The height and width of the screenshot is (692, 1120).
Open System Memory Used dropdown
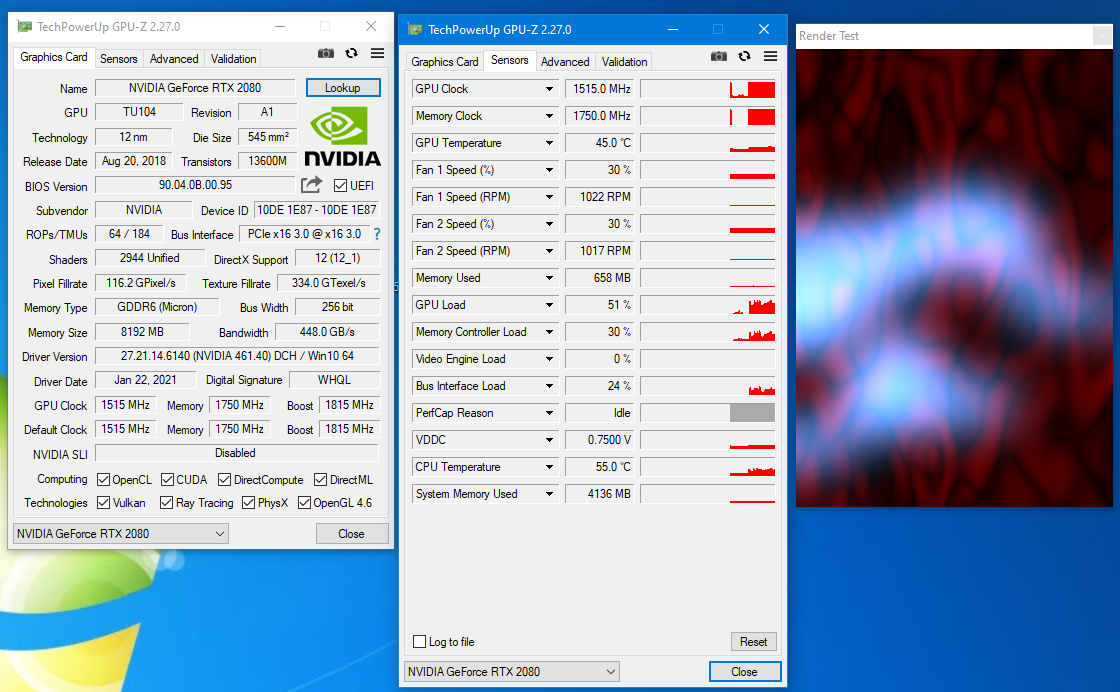pyautogui.click(x=549, y=494)
